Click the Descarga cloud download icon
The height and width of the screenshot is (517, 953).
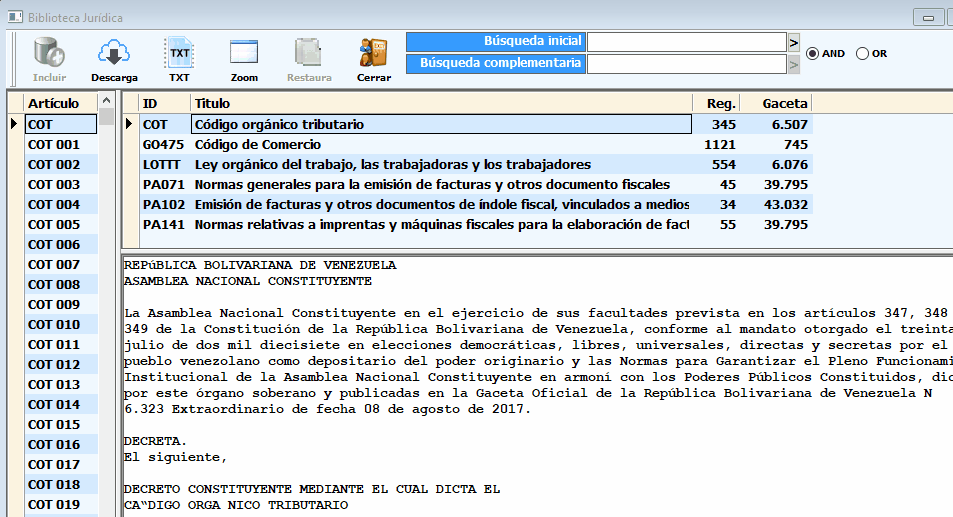(x=114, y=53)
